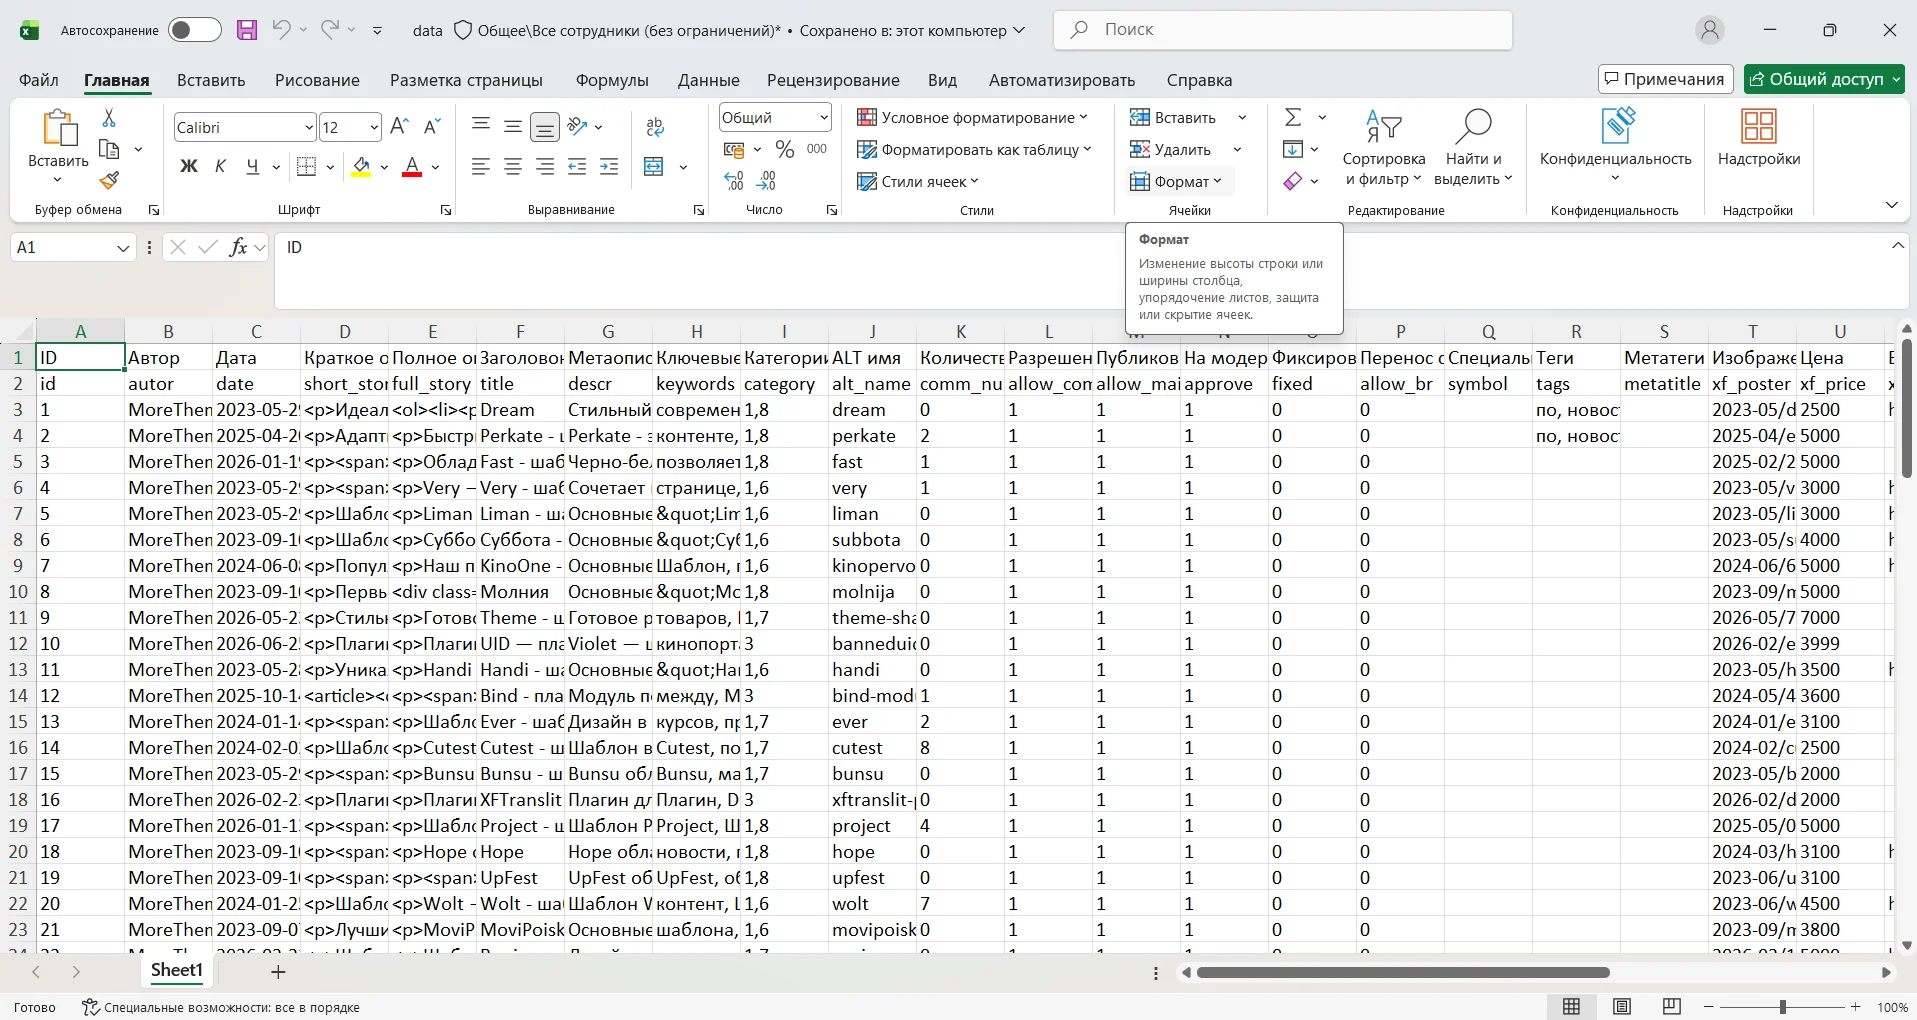Switch to the Формулы tab
The height and width of the screenshot is (1020, 1917).
click(x=612, y=80)
